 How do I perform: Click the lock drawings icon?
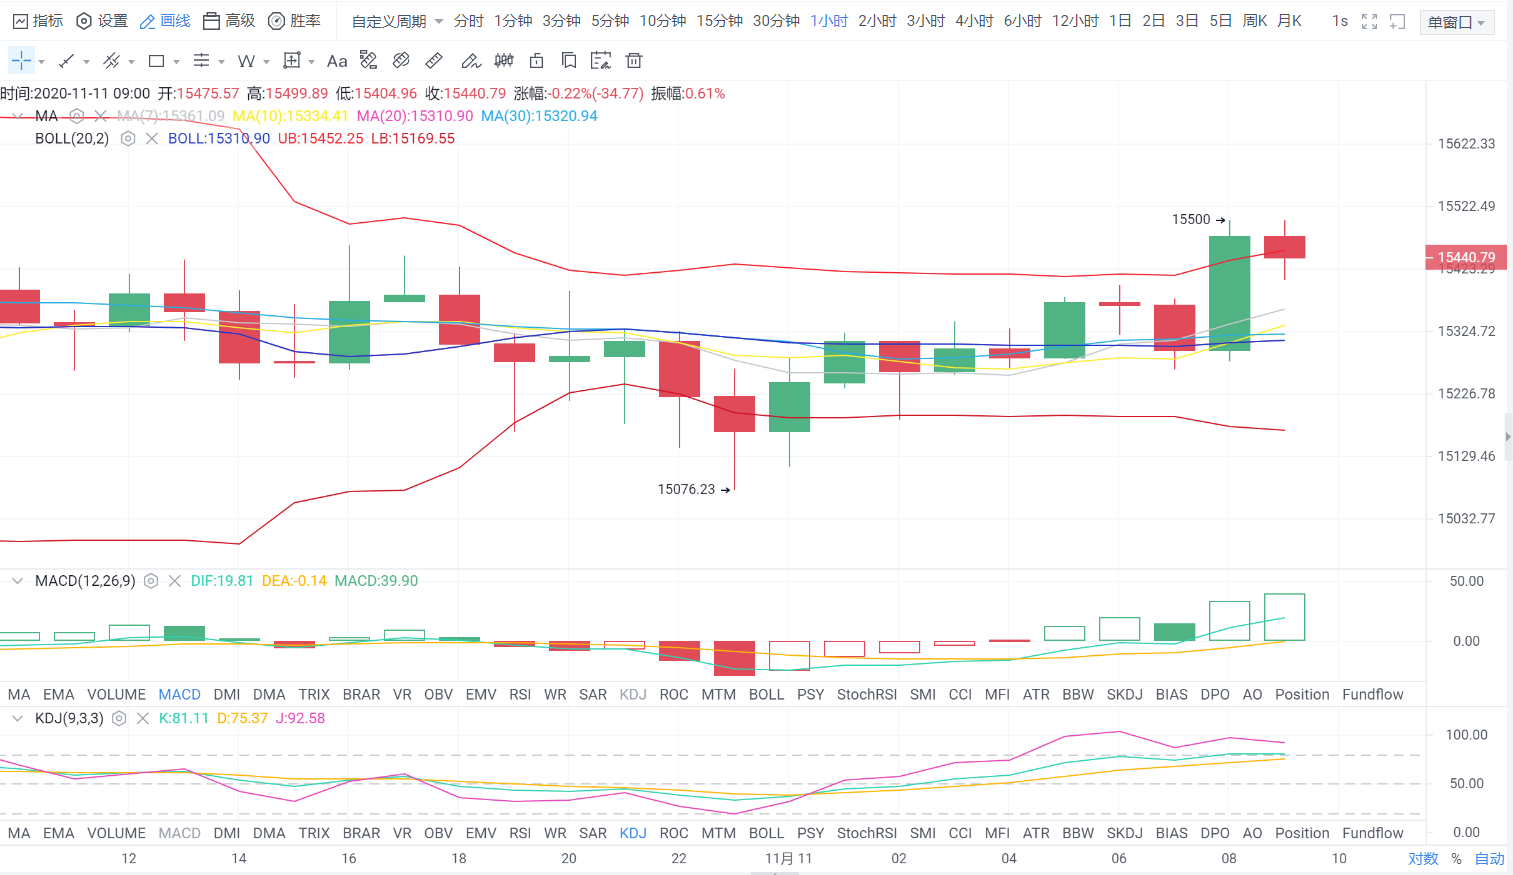[x=536, y=61]
